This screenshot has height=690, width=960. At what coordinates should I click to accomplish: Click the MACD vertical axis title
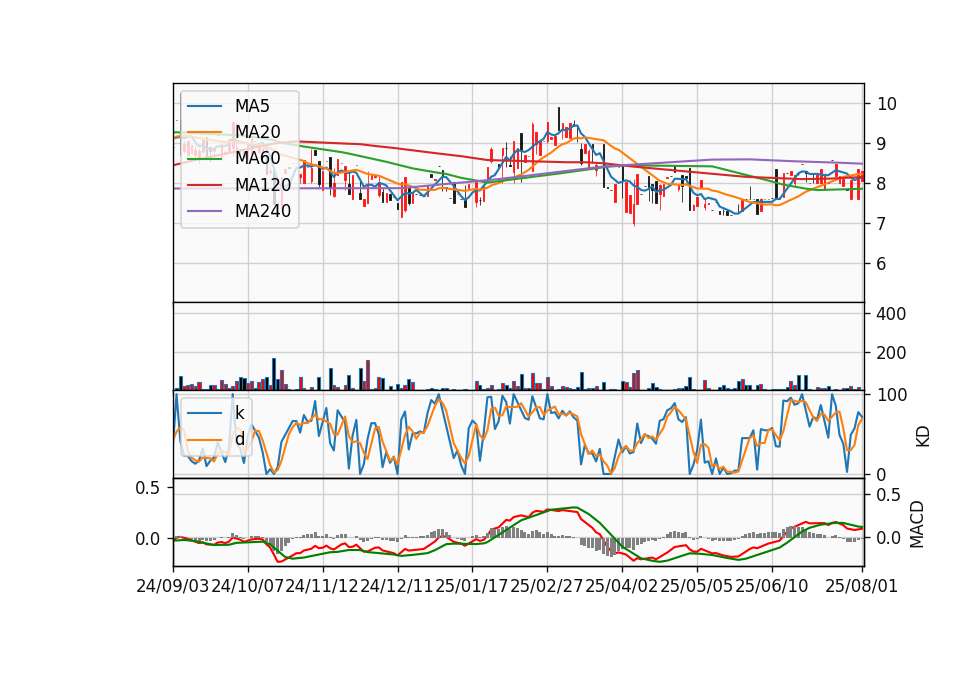[x=917, y=524]
